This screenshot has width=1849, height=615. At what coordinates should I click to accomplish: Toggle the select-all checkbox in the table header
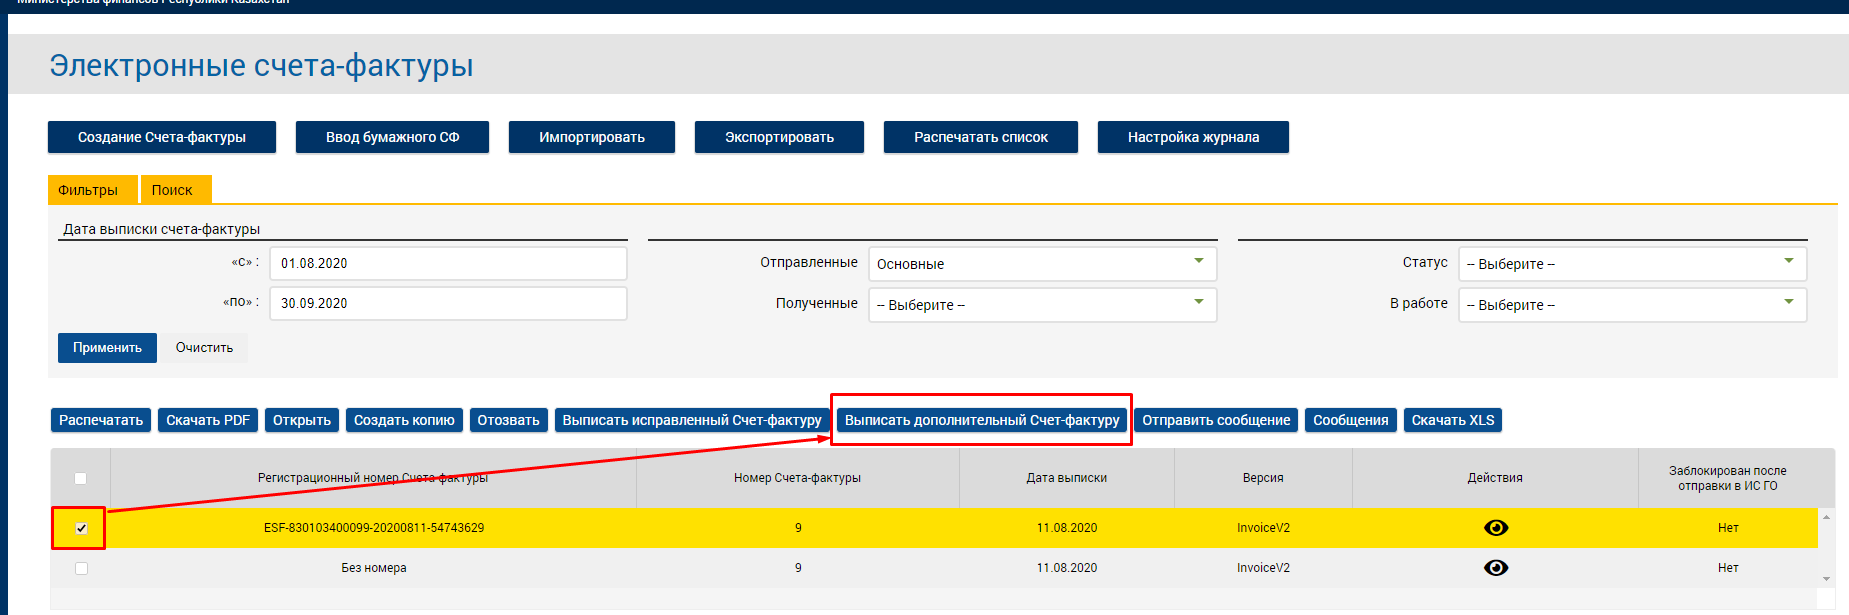click(x=80, y=478)
